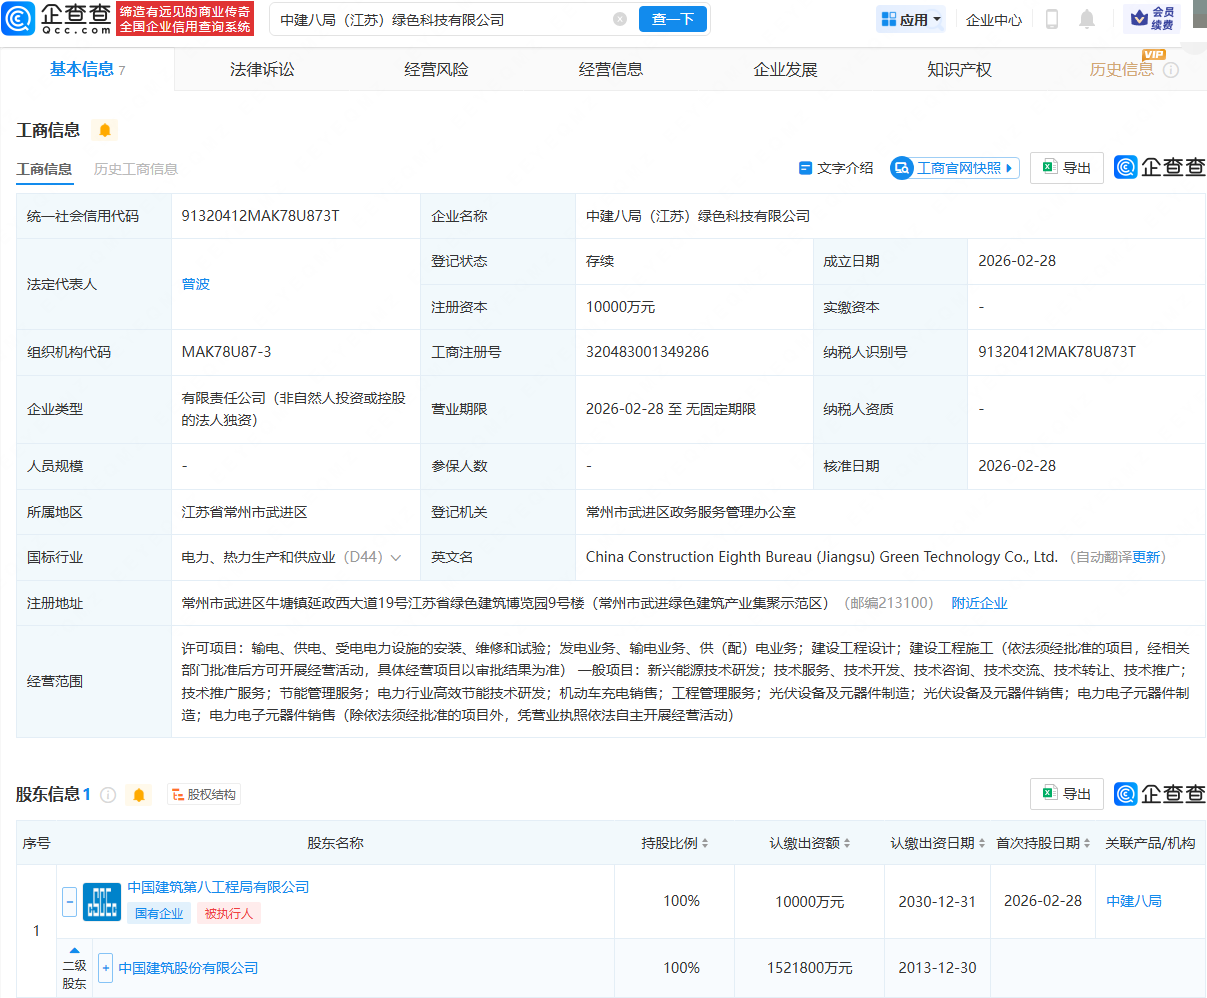This screenshot has width=1207, height=998.
Task: Click the 工商官网快照 snapshot button
Action: 954,167
